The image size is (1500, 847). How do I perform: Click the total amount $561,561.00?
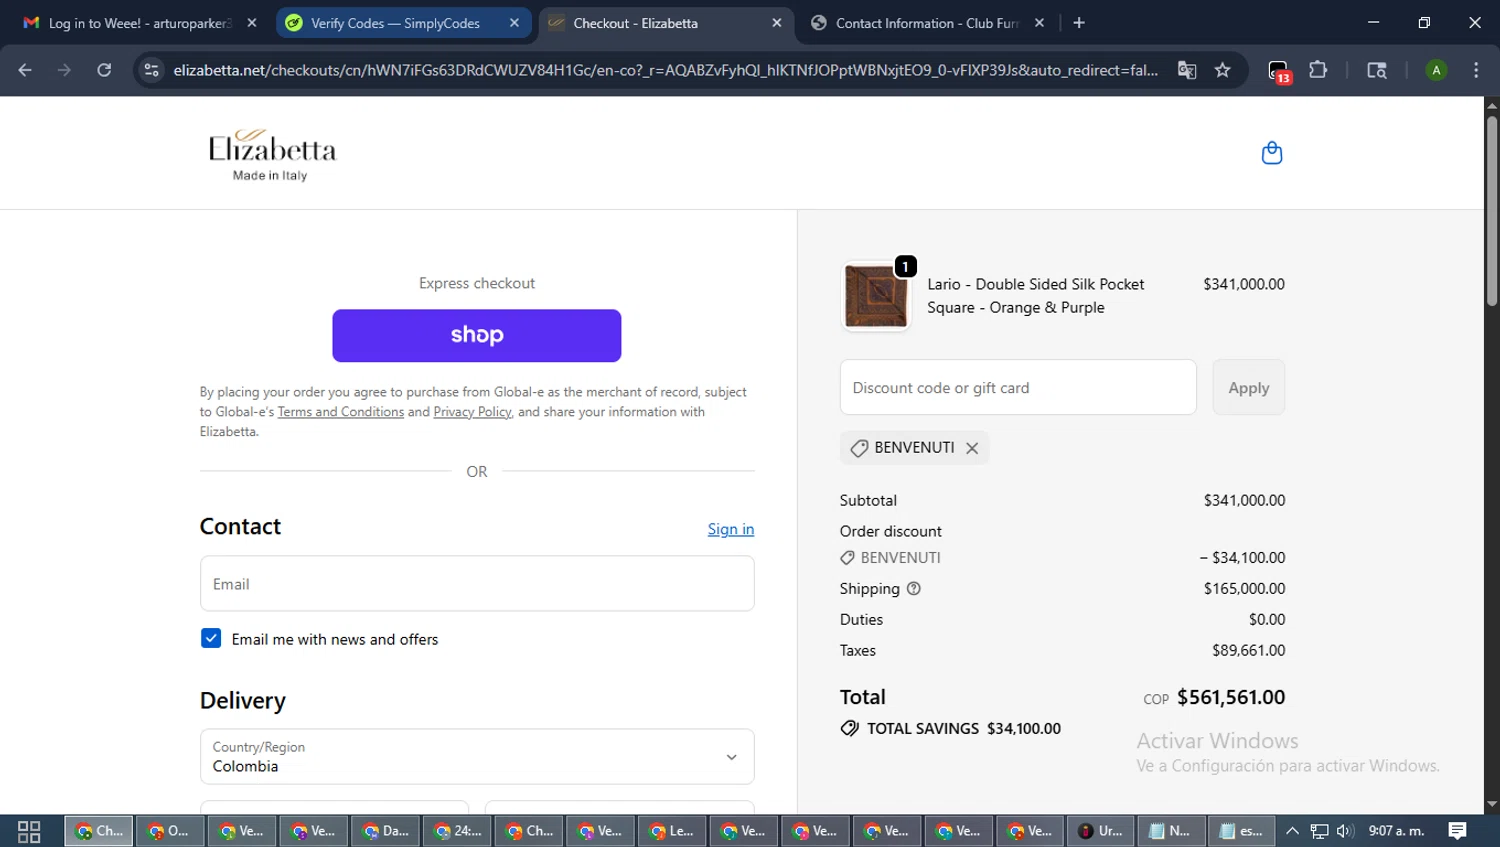pos(1231,698)
